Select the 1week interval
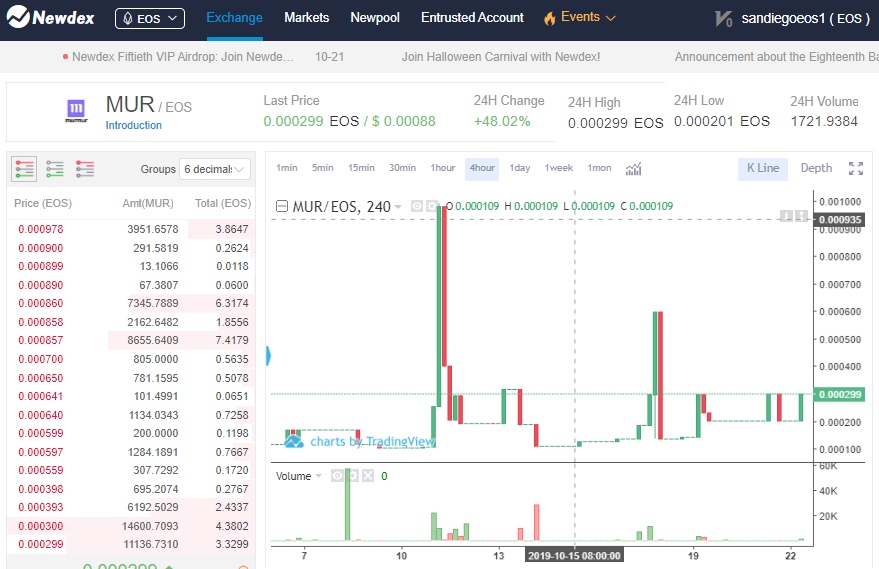Screen dimensions: 879x569 (559, 168)
